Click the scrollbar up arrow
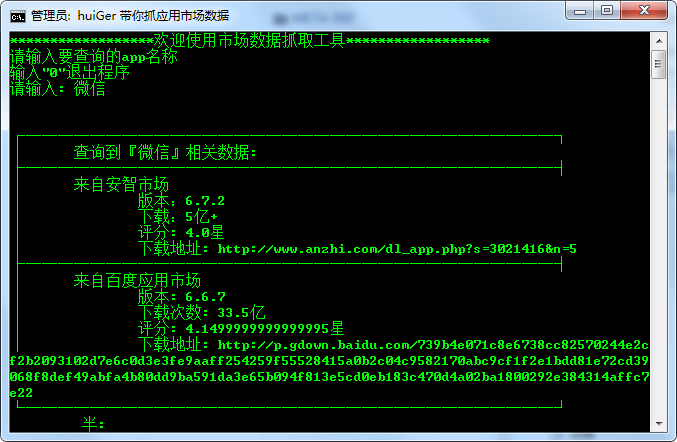677x442 pixels. (659, 41)
